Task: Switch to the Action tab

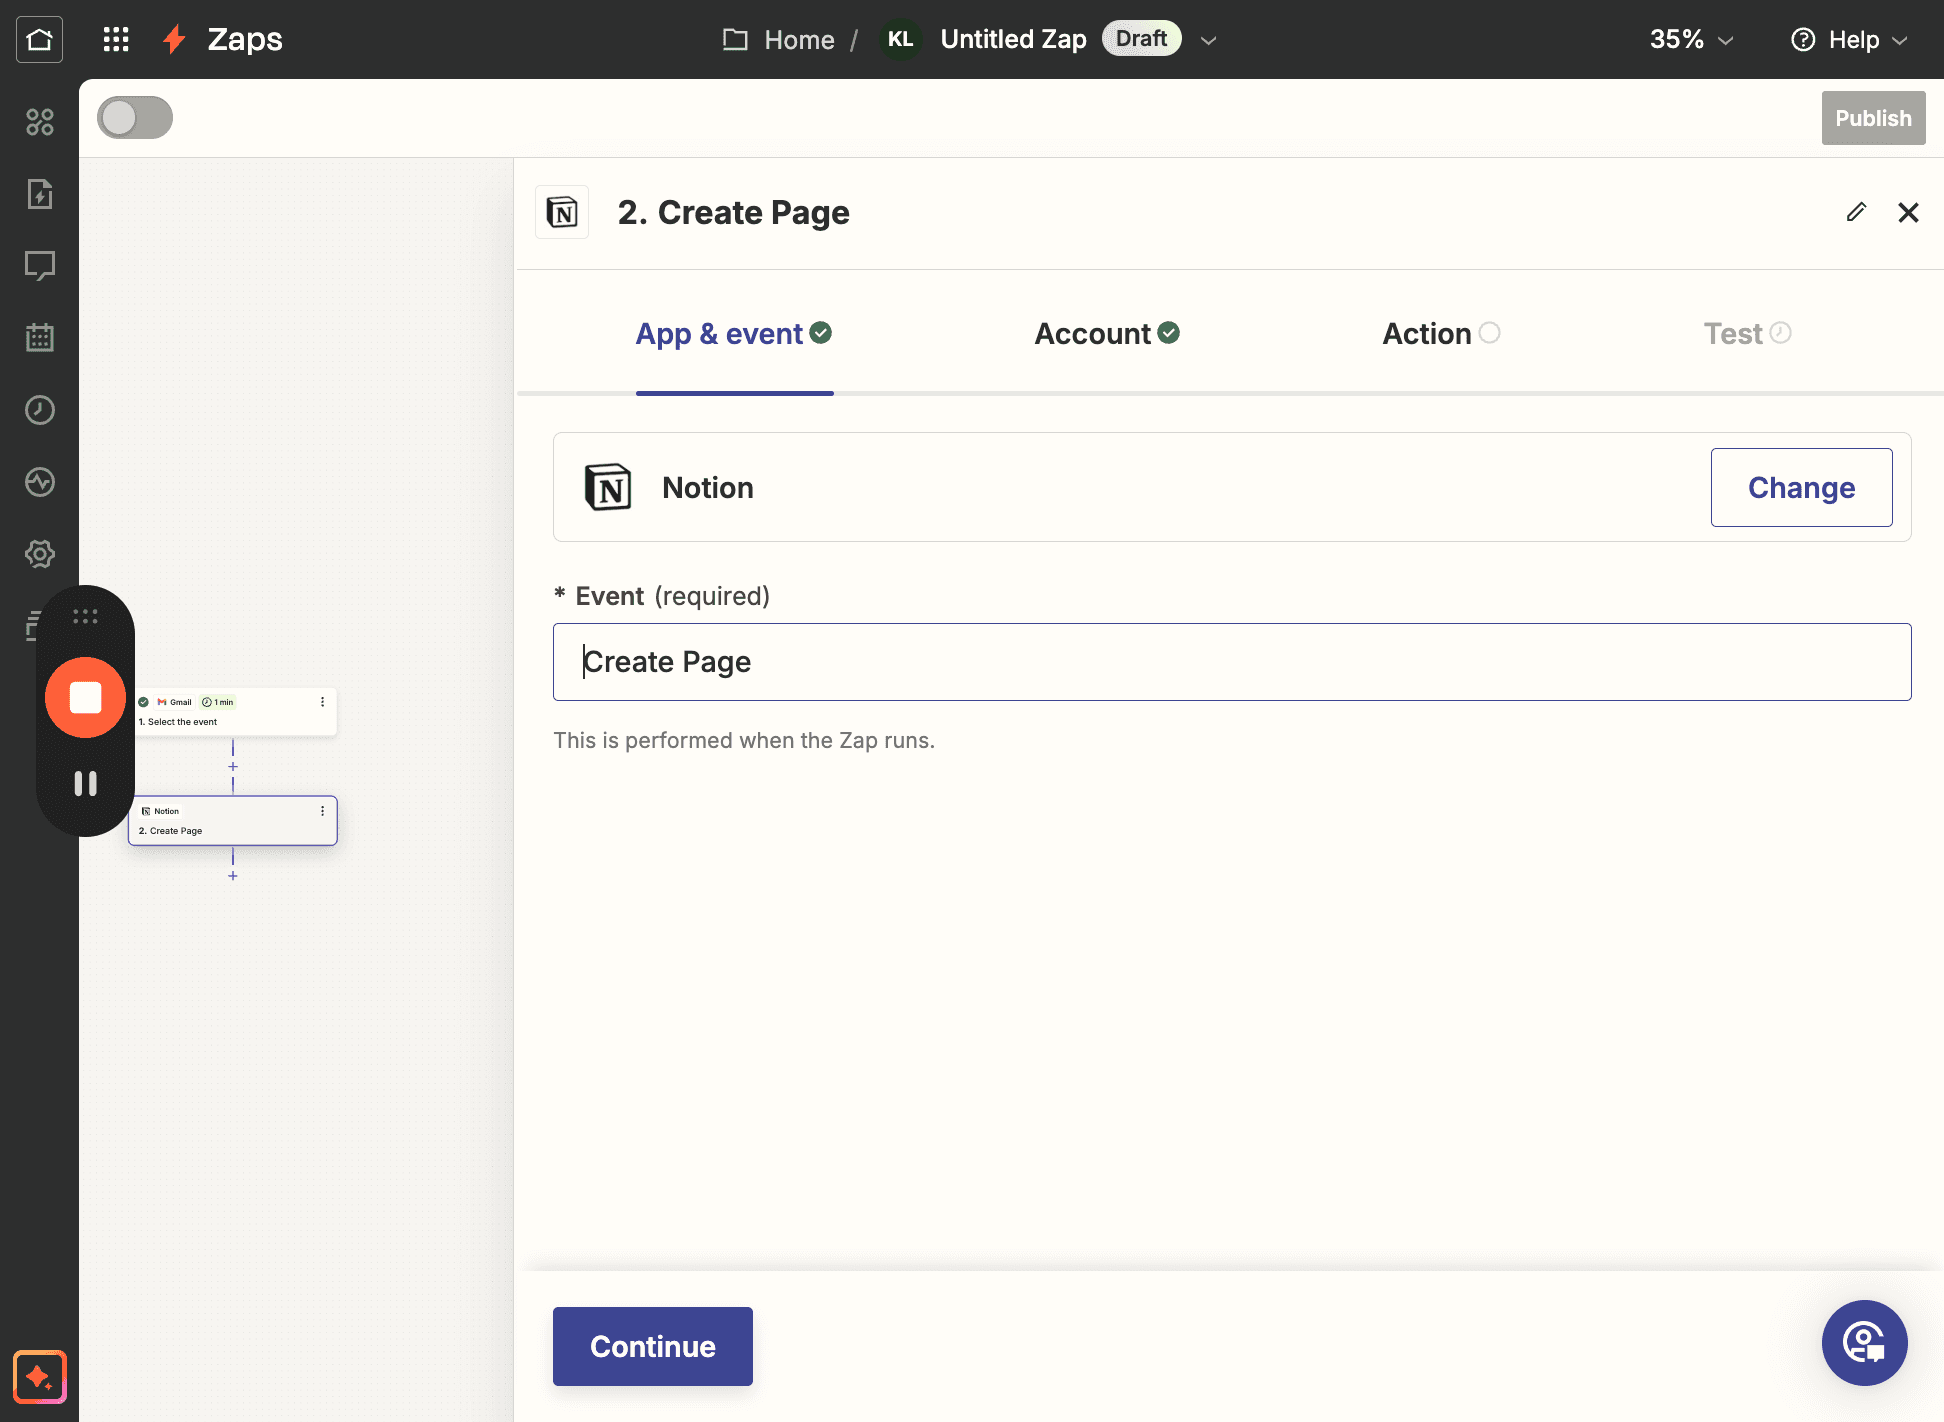Action: click(x=1441, y=333)
